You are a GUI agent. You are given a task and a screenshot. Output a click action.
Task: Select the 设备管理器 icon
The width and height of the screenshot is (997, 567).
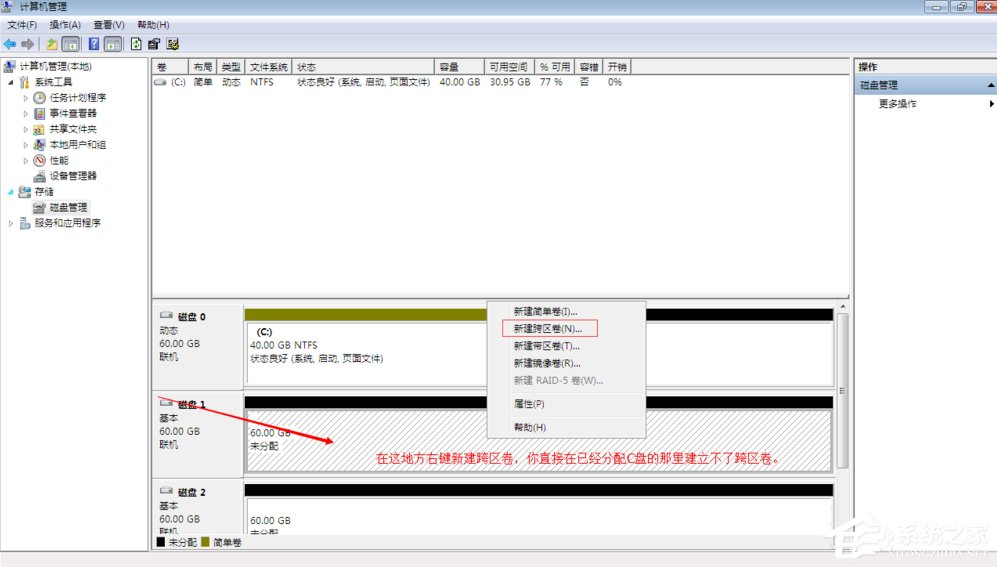[x=39, y=176]
